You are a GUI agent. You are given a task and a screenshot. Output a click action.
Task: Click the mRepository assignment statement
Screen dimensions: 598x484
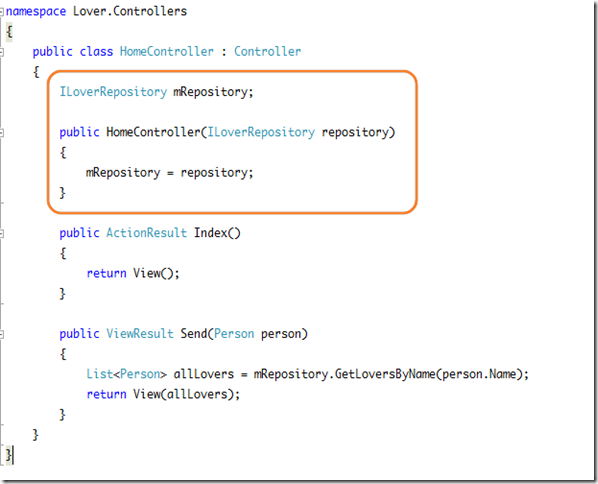pos(169,173)
